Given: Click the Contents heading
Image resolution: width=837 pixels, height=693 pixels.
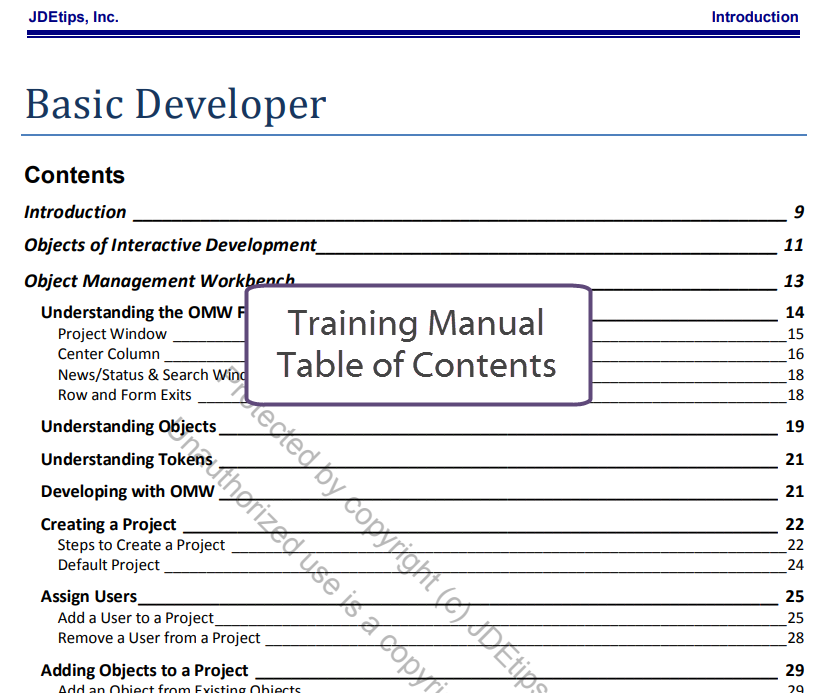Looking at the screenshot, I should 75,175.
